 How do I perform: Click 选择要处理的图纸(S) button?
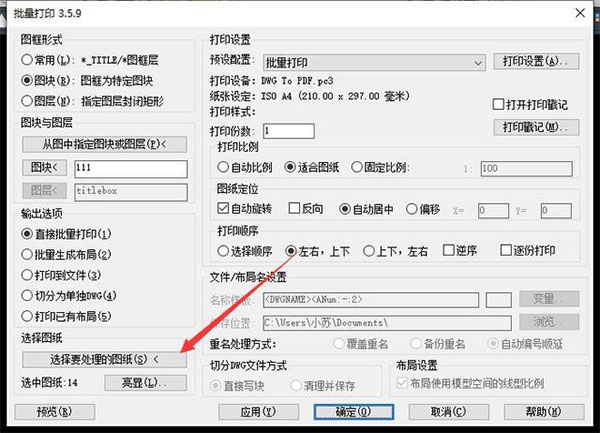[104, 360]
